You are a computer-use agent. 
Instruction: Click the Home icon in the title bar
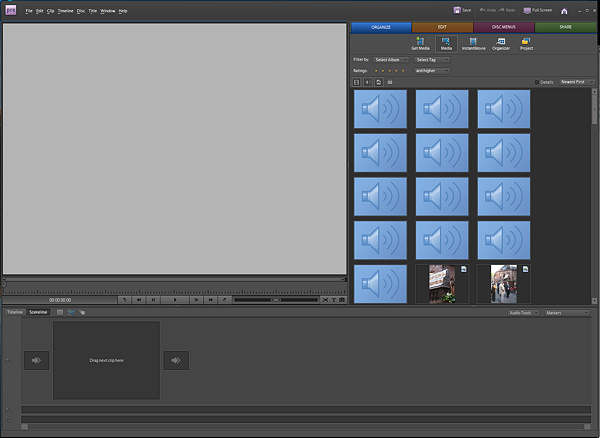[x=564, y=10]
